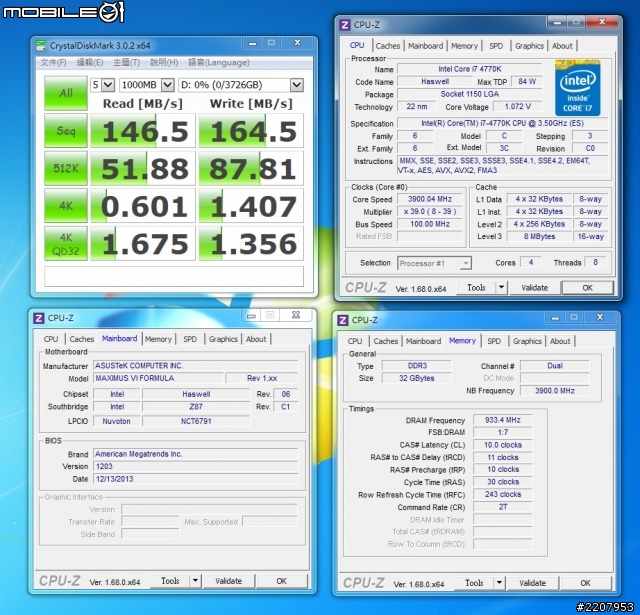Select the About tab in the CPU window
640x615 pixels.
click(x=562, y=46)
